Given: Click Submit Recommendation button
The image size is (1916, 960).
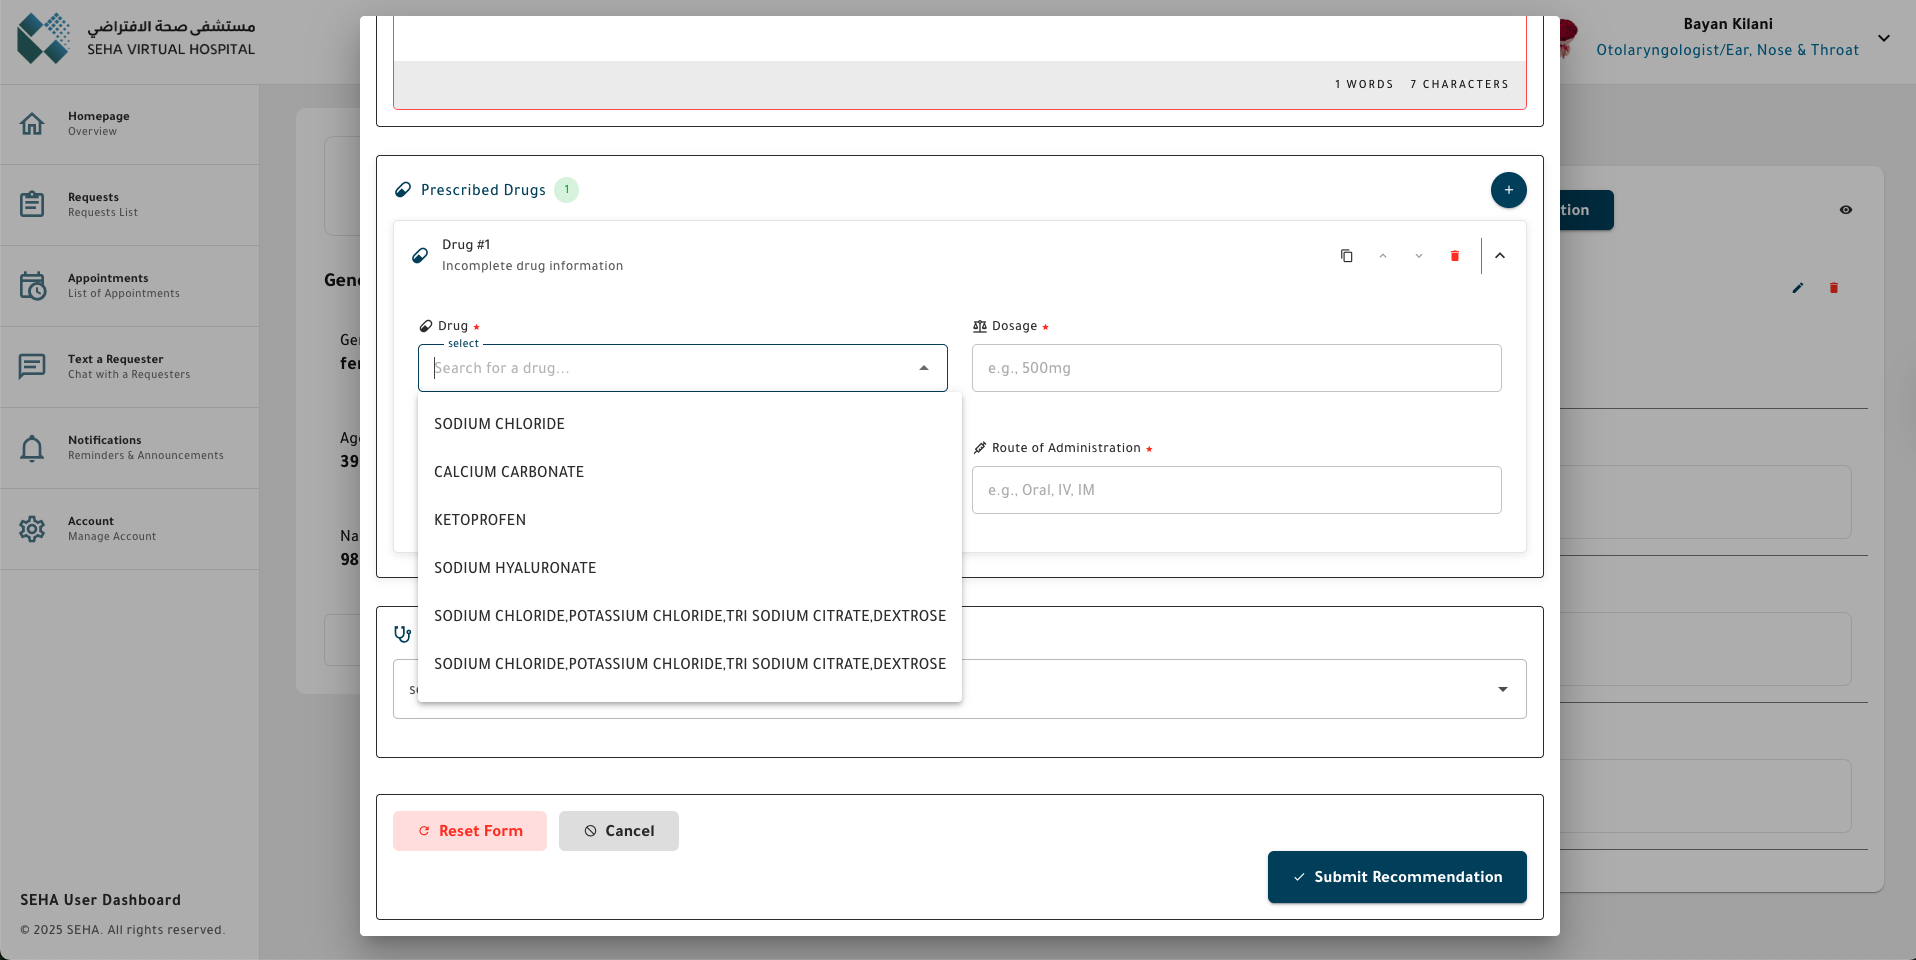Looking at the screenshot, I should pyautogui.click(x=1396, y=877).
